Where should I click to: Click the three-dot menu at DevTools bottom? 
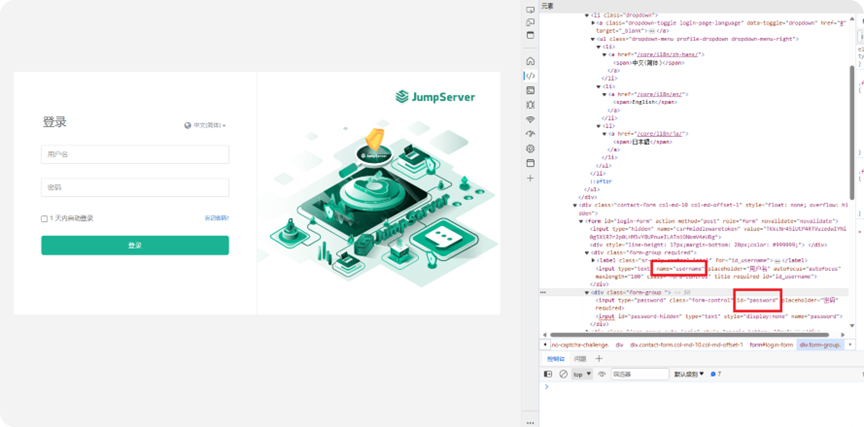point(530,423)
